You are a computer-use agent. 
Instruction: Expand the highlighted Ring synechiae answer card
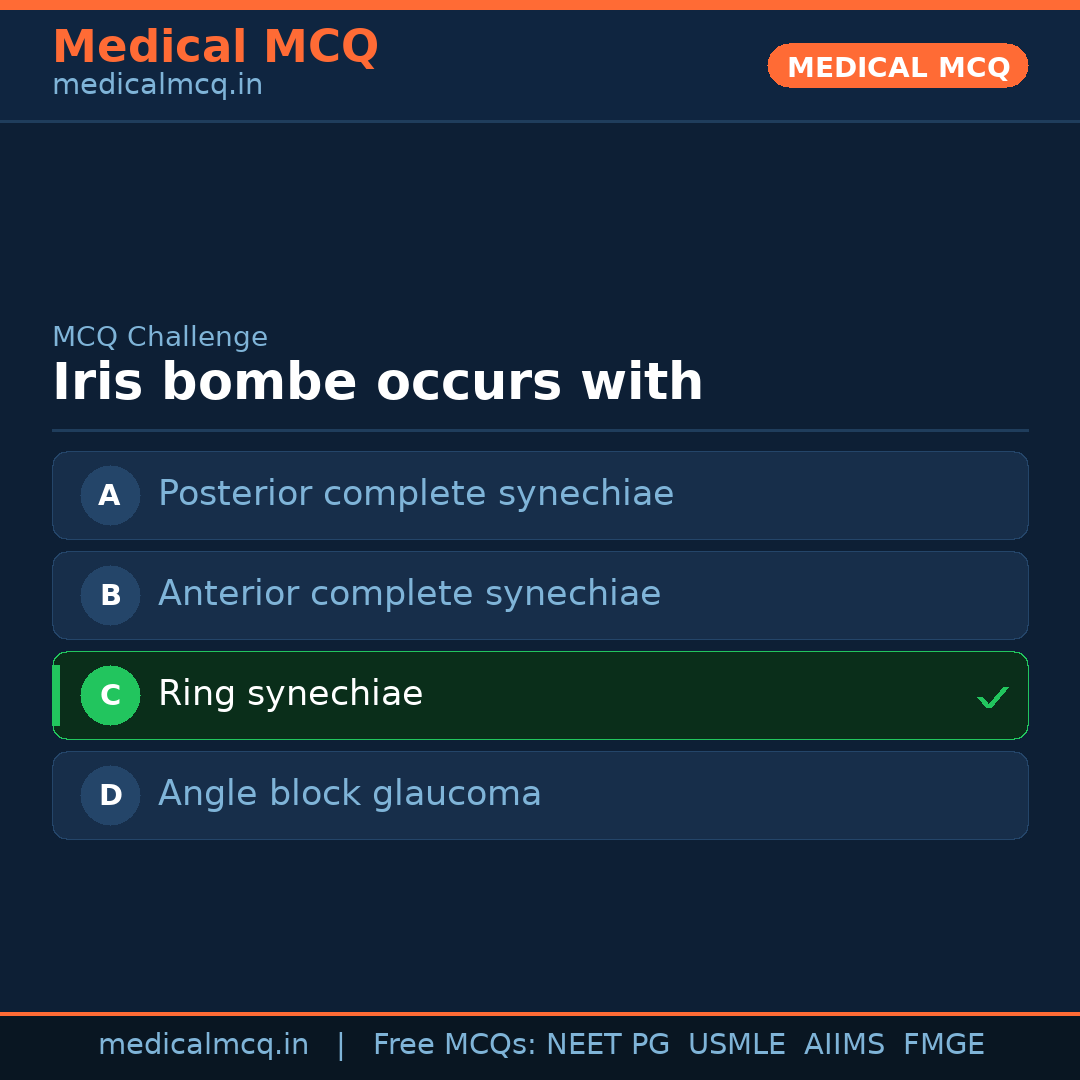(x=540, y=695)
